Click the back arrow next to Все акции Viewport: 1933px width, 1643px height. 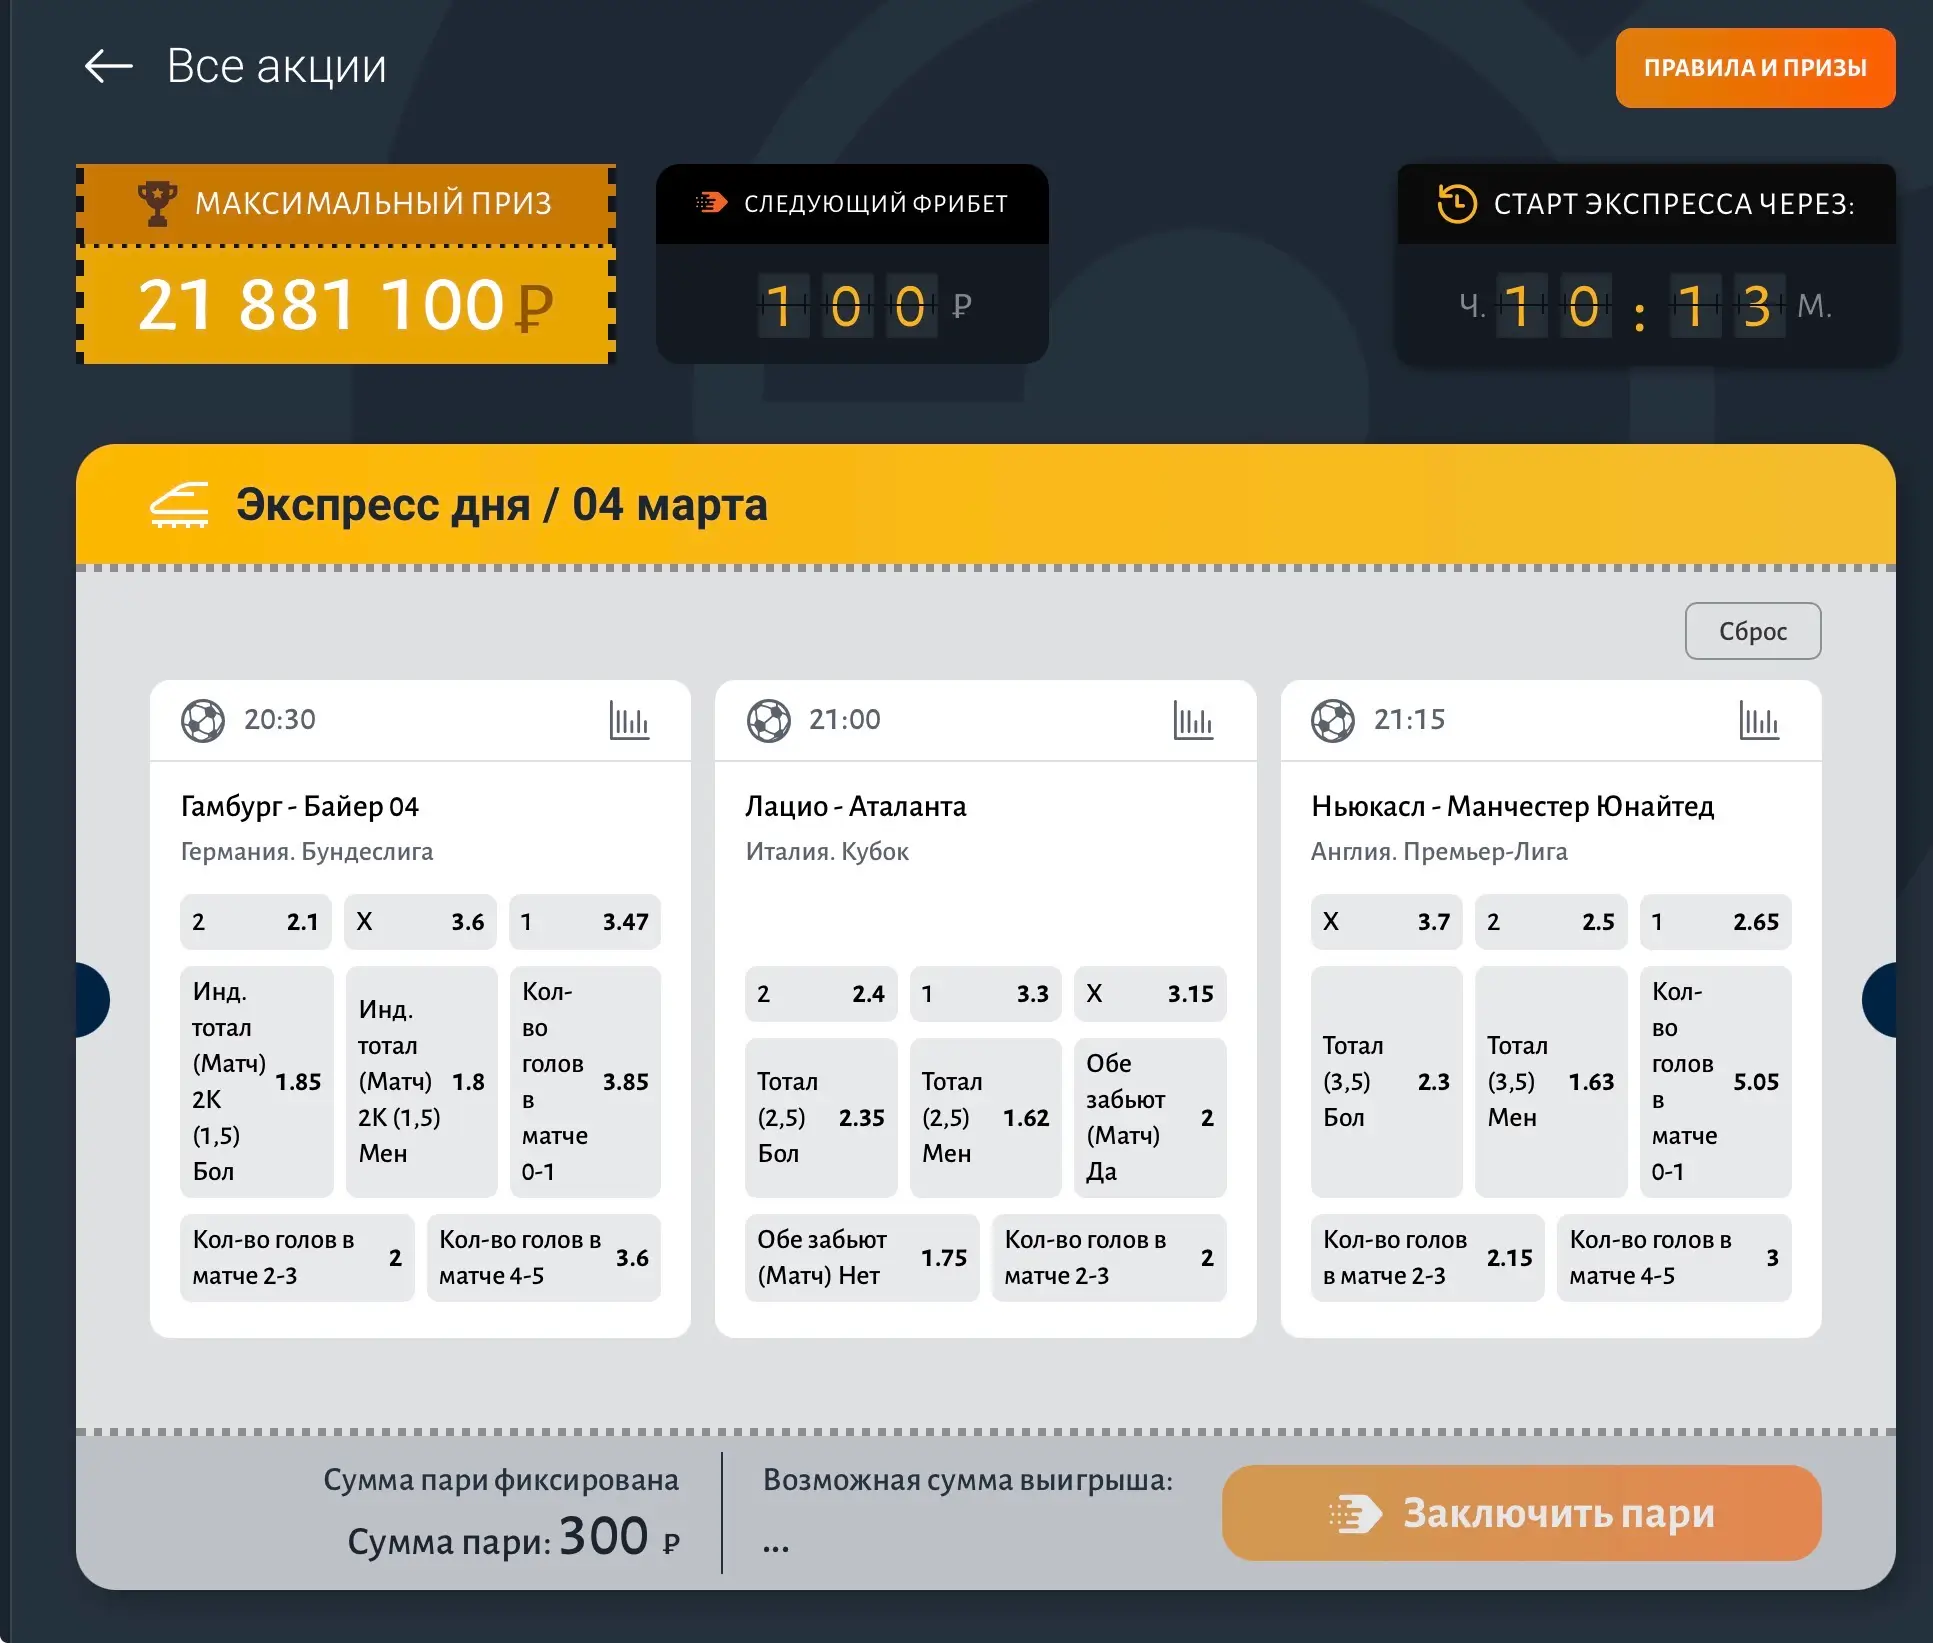109,67
